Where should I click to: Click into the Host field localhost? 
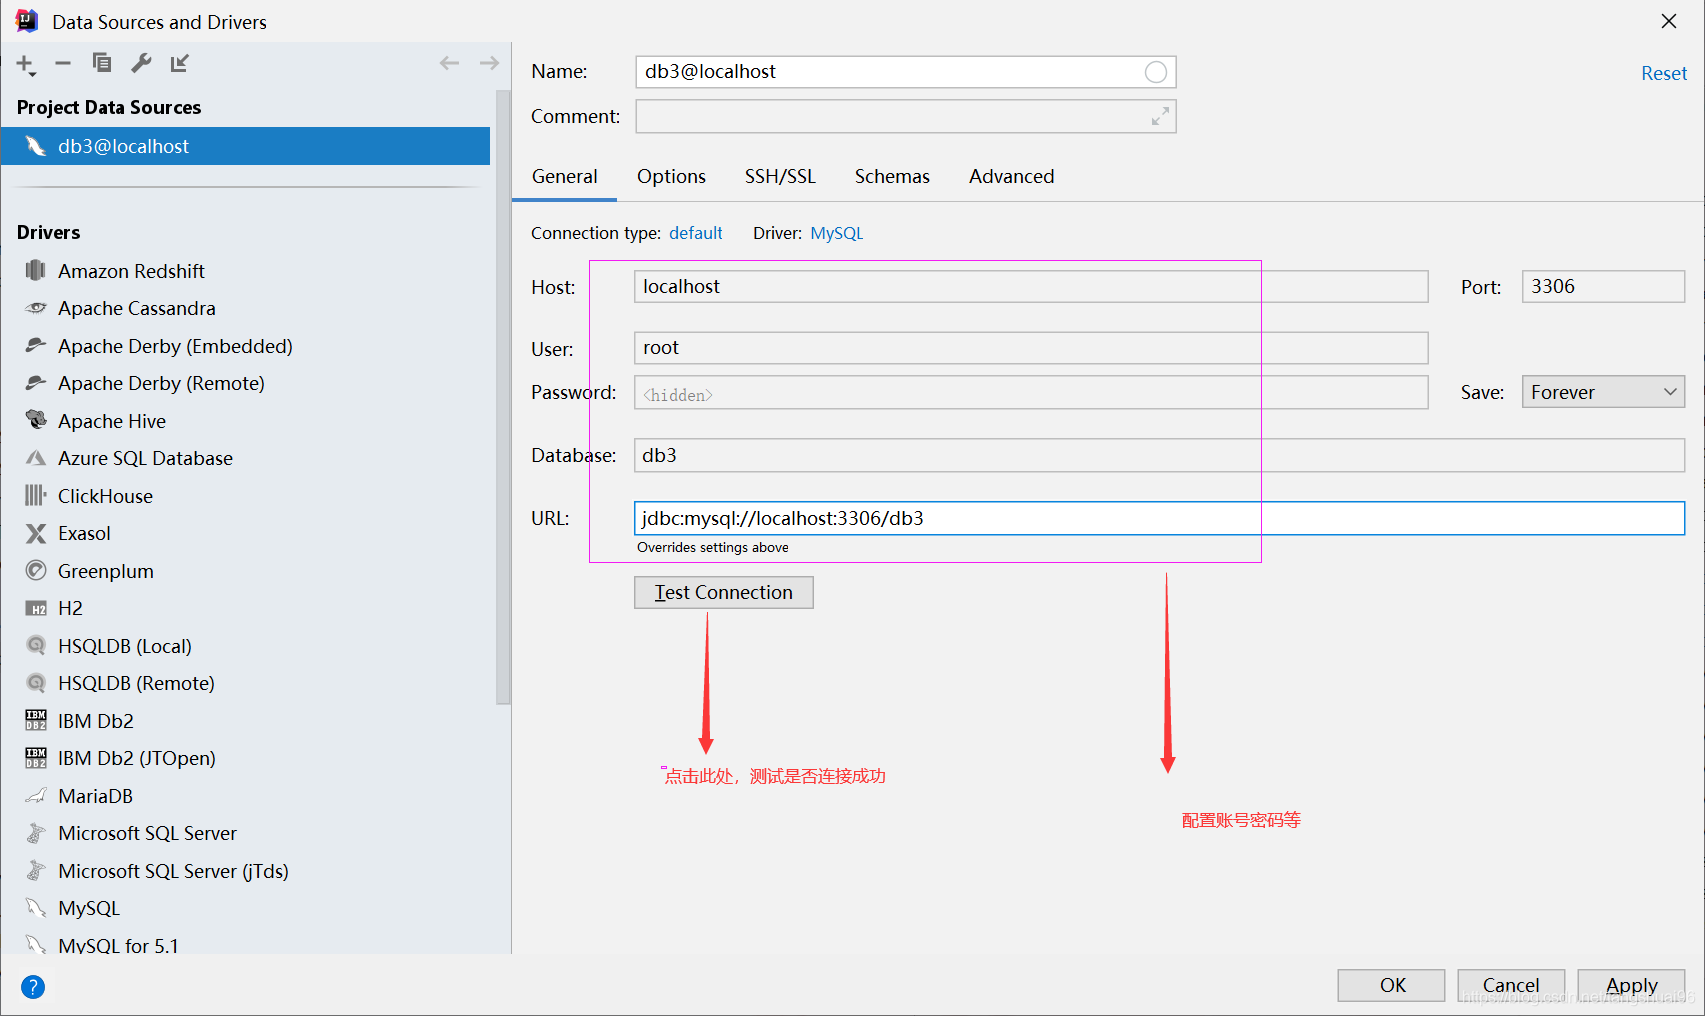click(x=1031, y=287)
